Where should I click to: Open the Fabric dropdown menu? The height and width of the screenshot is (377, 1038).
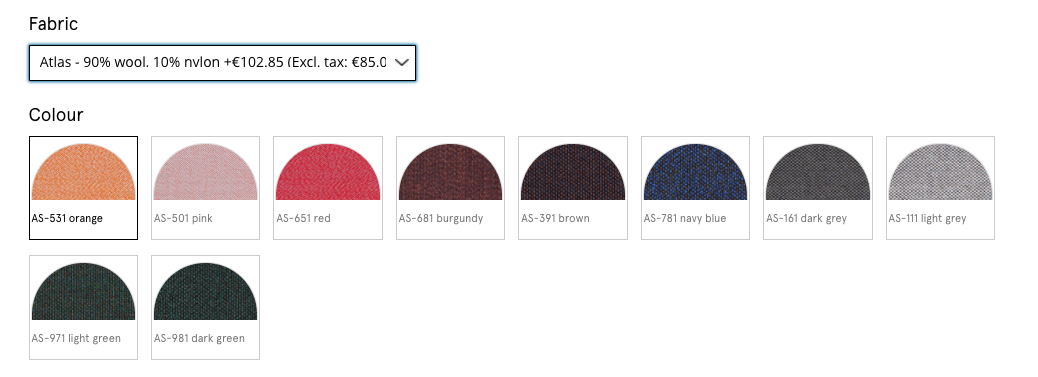(222, 63)
